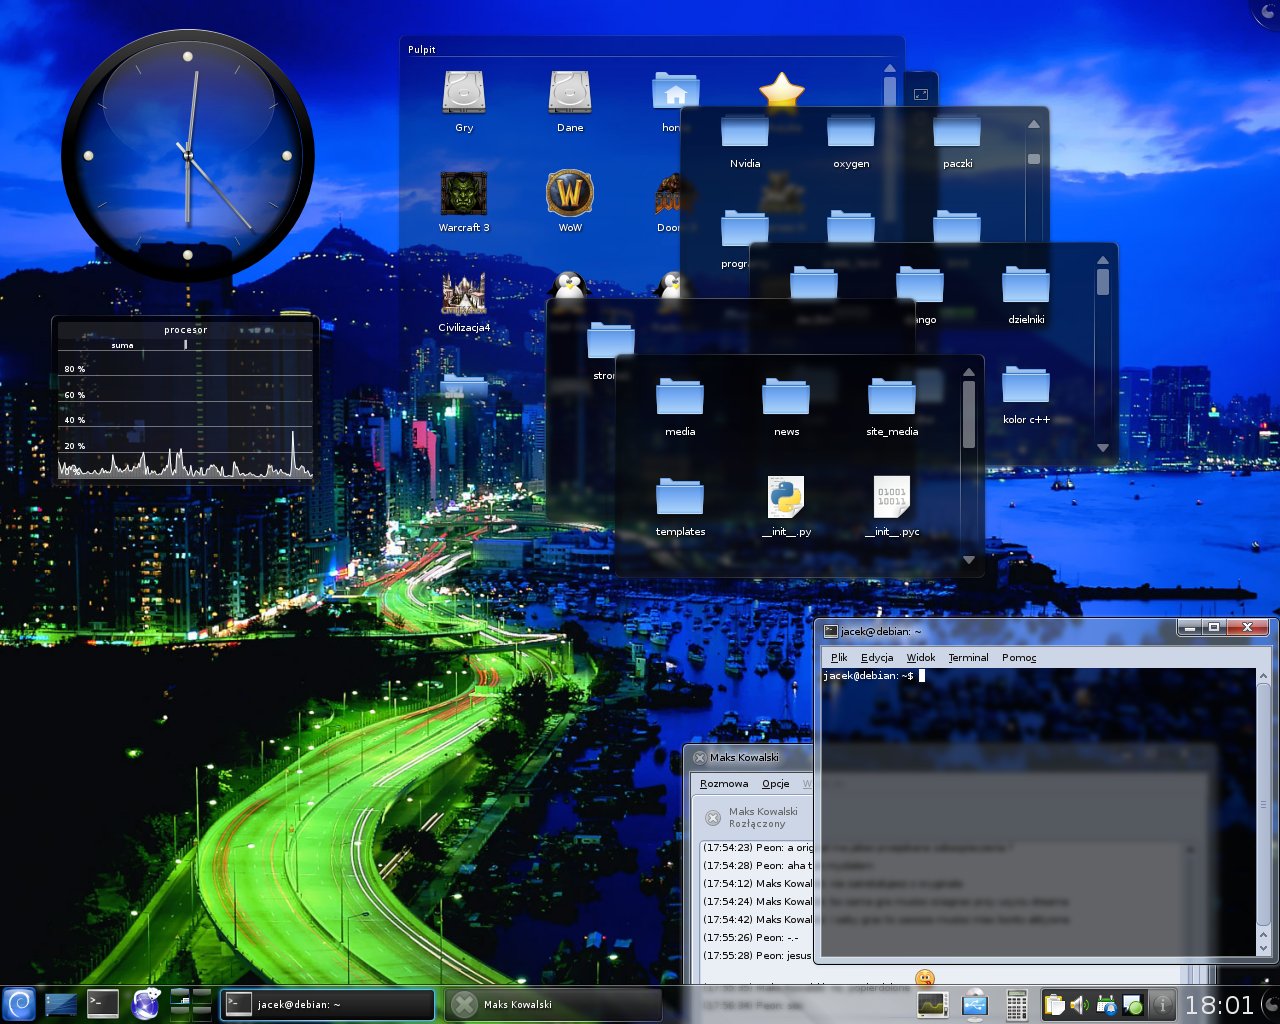Viewport: 1280px width, 1024px height.
Task: Select the jacek@debian taskbar window button
Action: [x=327, y=1004]
